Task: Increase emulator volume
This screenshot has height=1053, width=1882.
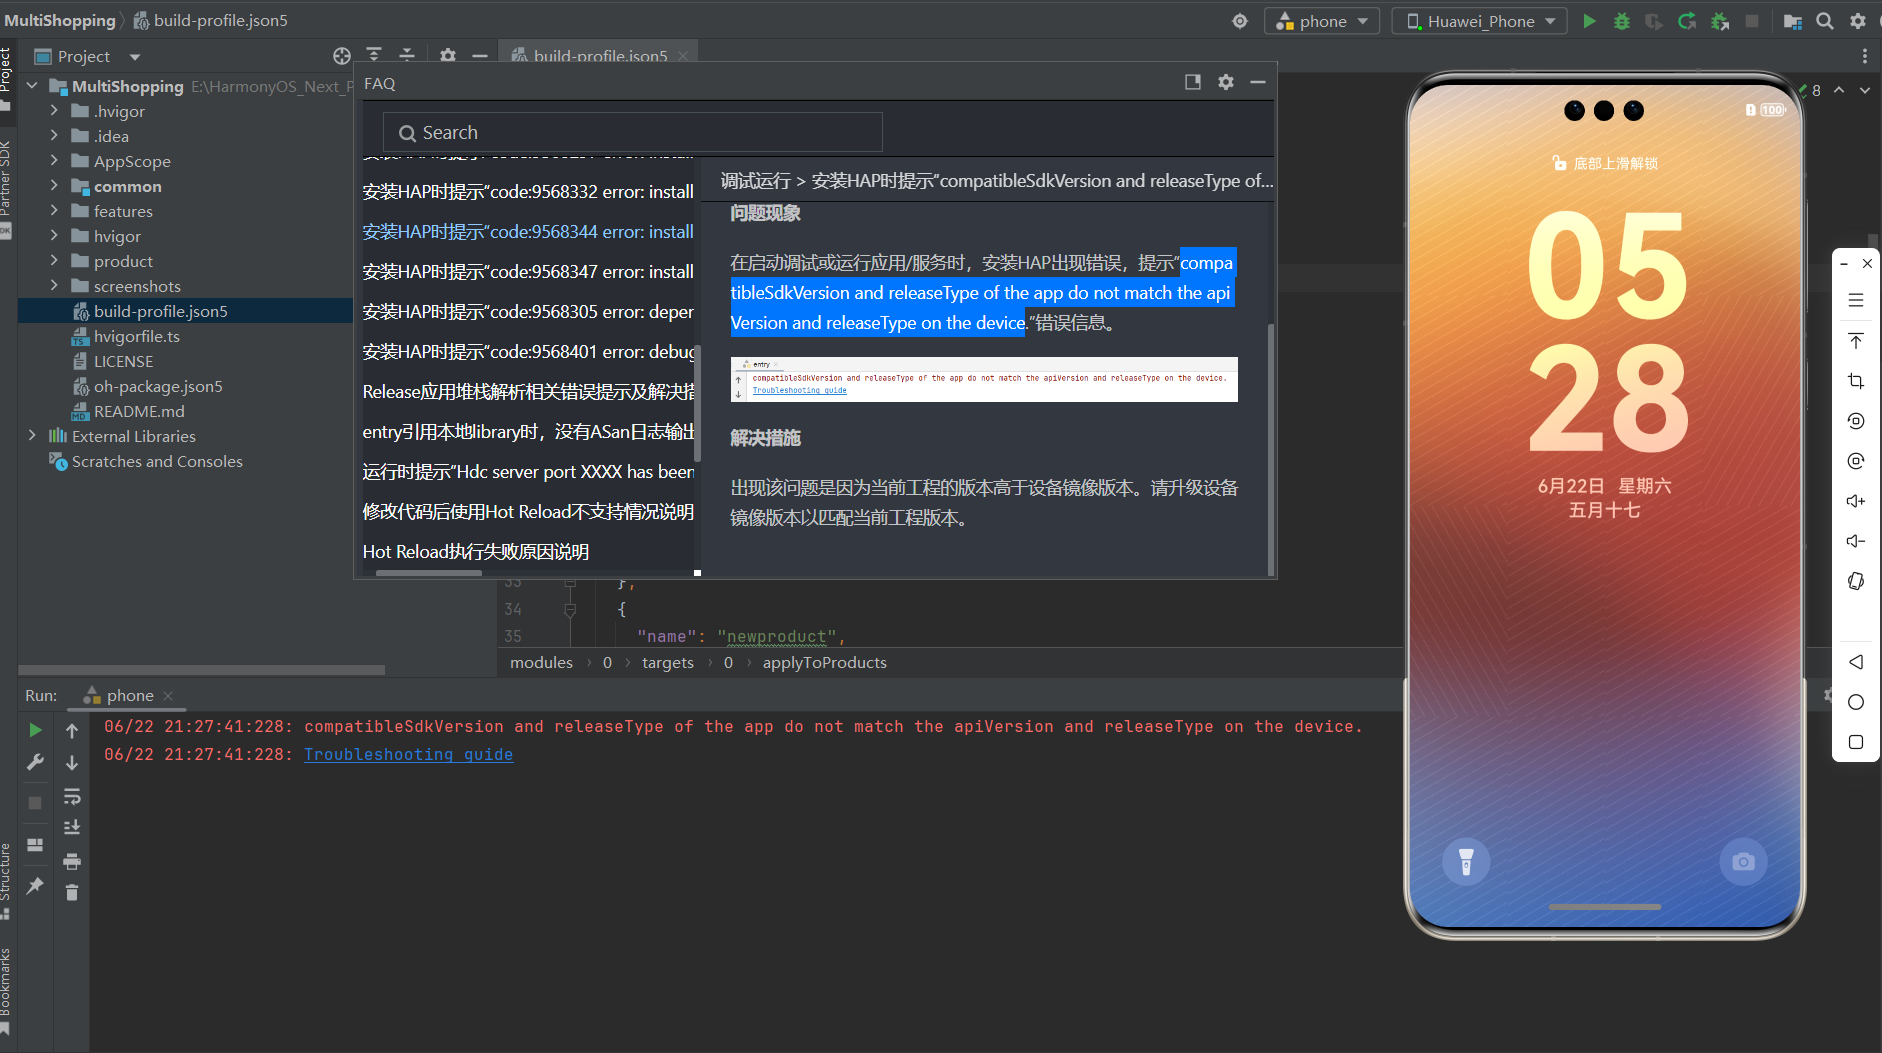Action: pyautogui.click(x=1856, y=501)
